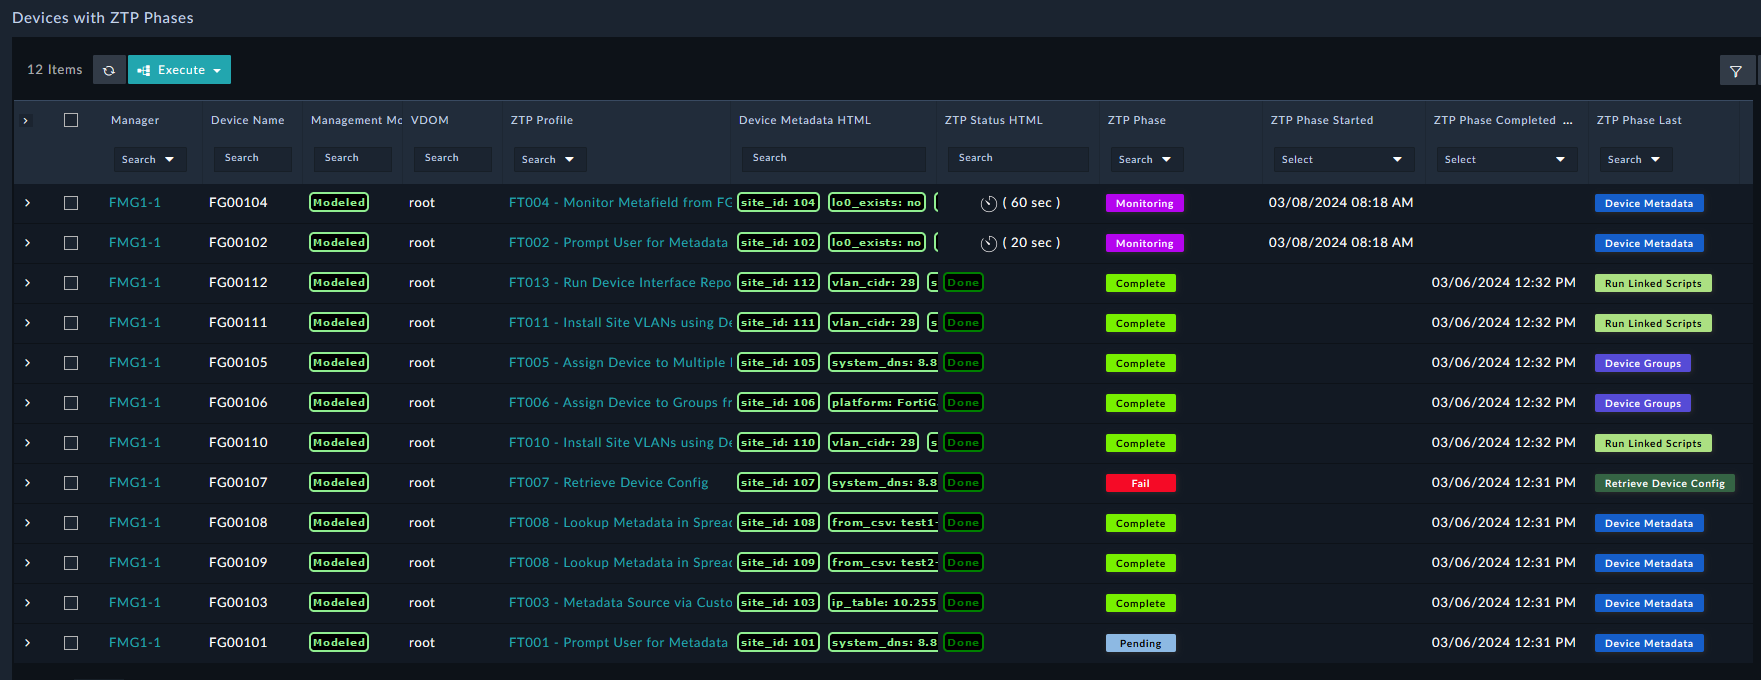Click the Device Name search field
Viewport: 1761px width, 680px height.
pyautogui.click(x=252, y=158)
